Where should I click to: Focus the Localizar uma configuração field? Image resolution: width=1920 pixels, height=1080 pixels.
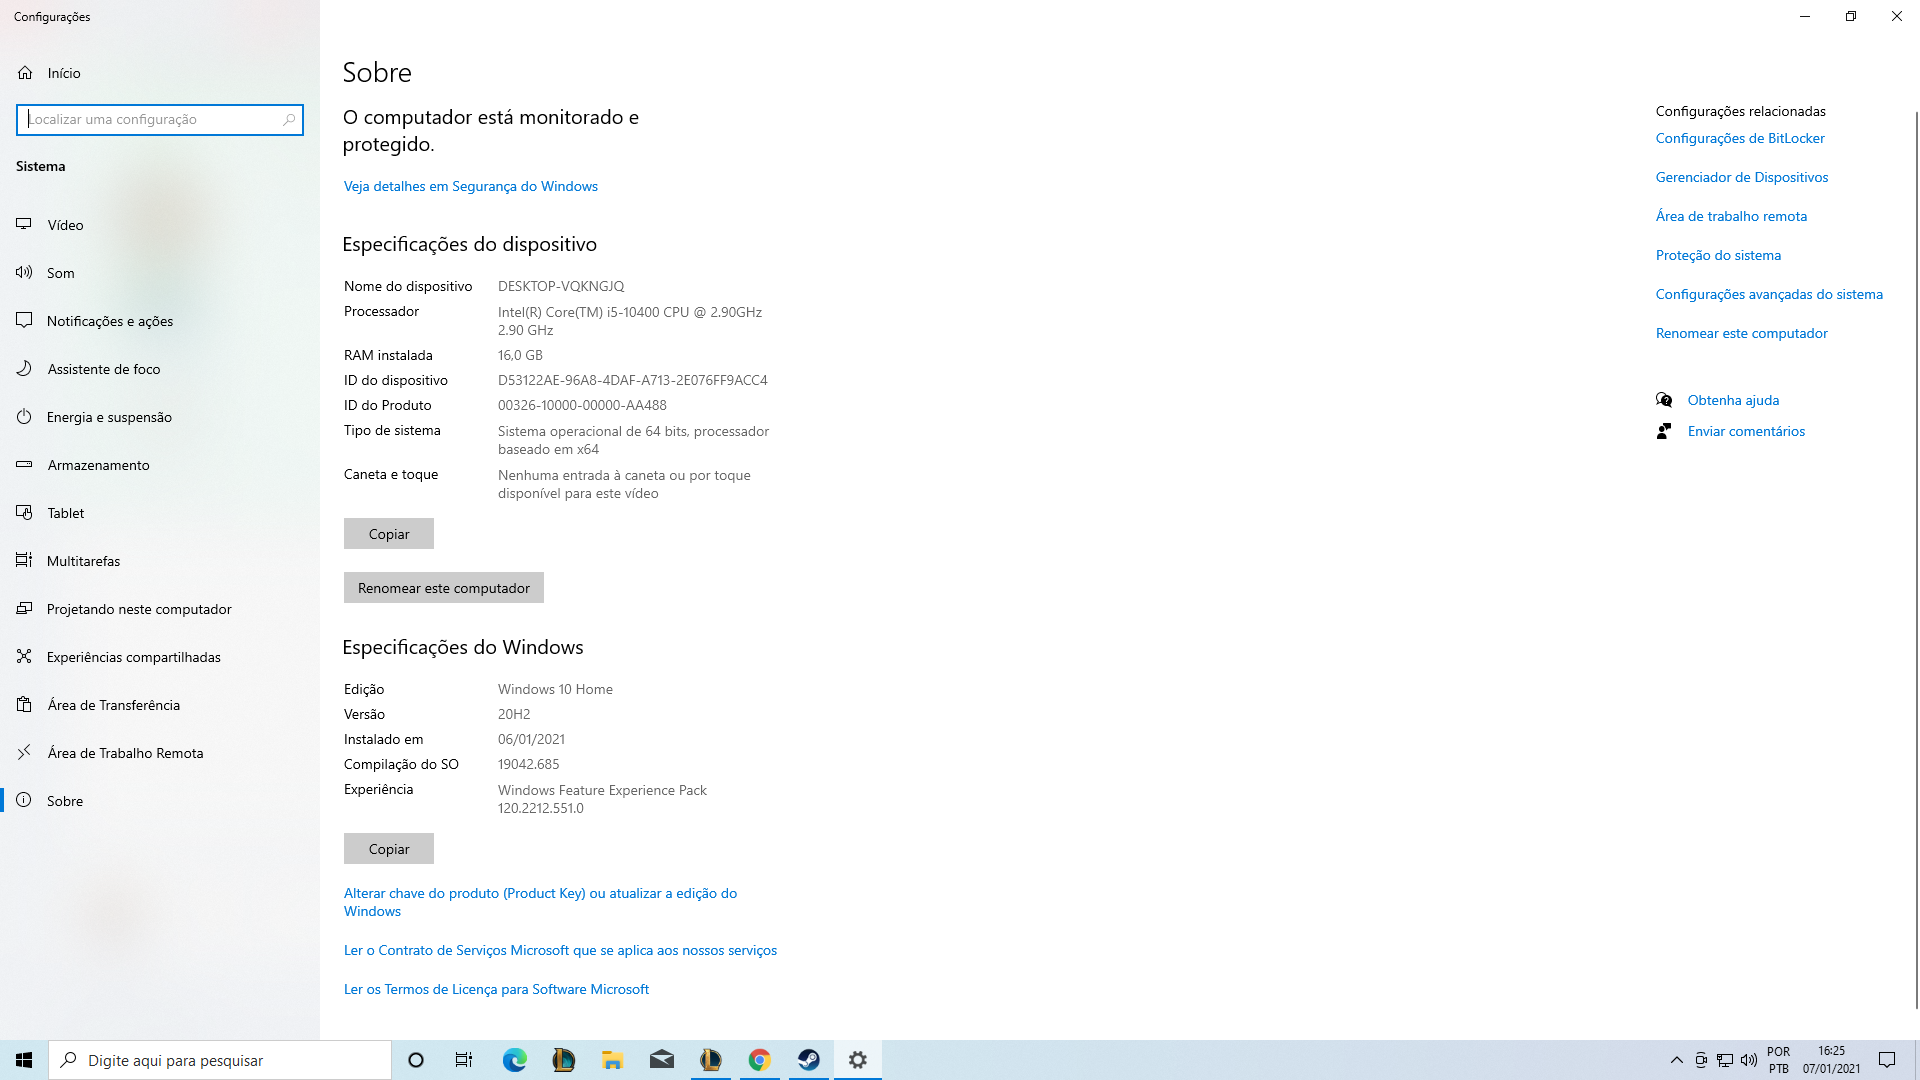pyautogui.click(x=160, y=119)
